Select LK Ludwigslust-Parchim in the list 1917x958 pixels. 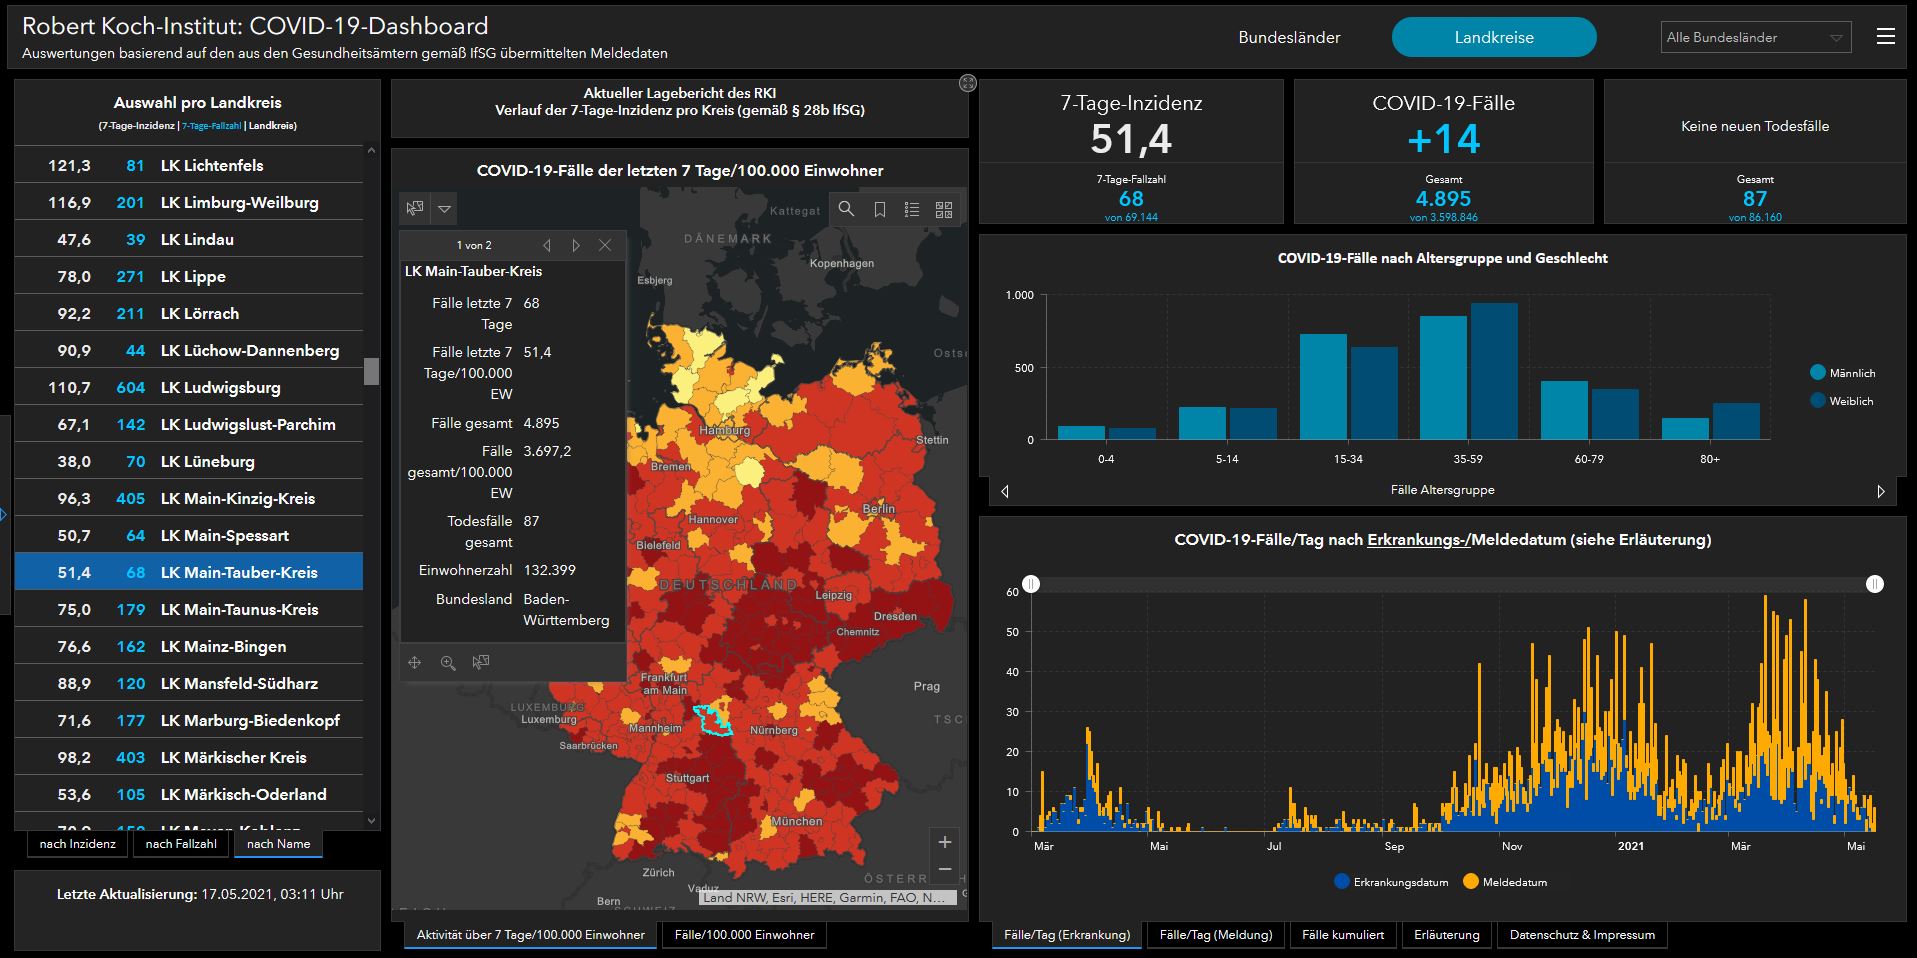[189, 424]
